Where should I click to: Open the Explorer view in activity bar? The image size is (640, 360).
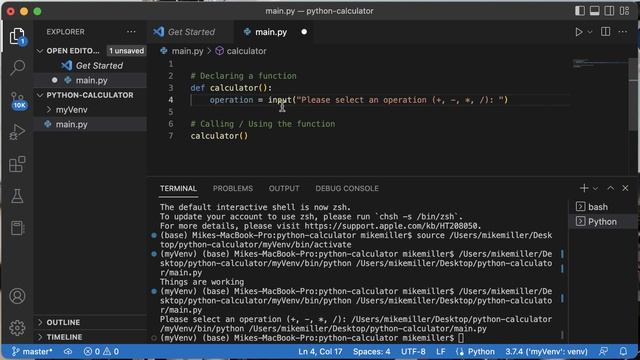click(17, 36)
